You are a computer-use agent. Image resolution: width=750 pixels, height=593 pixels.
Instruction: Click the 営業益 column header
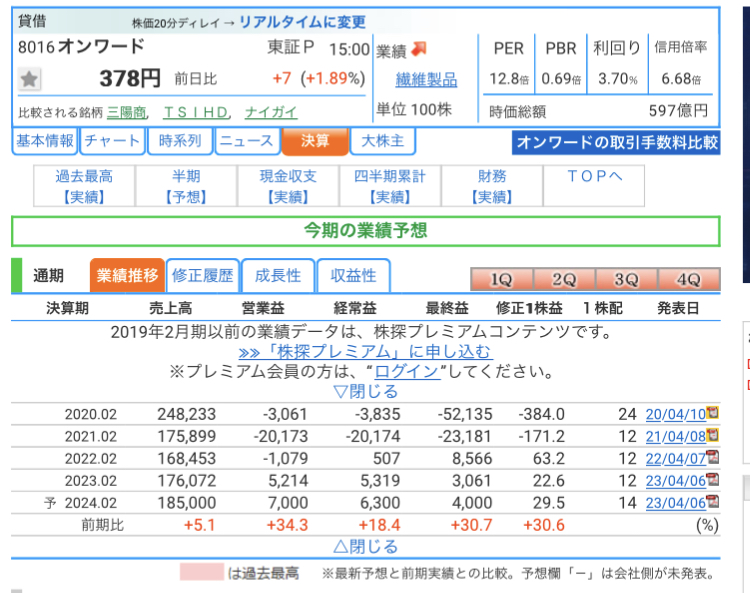(x=263, y=308)
